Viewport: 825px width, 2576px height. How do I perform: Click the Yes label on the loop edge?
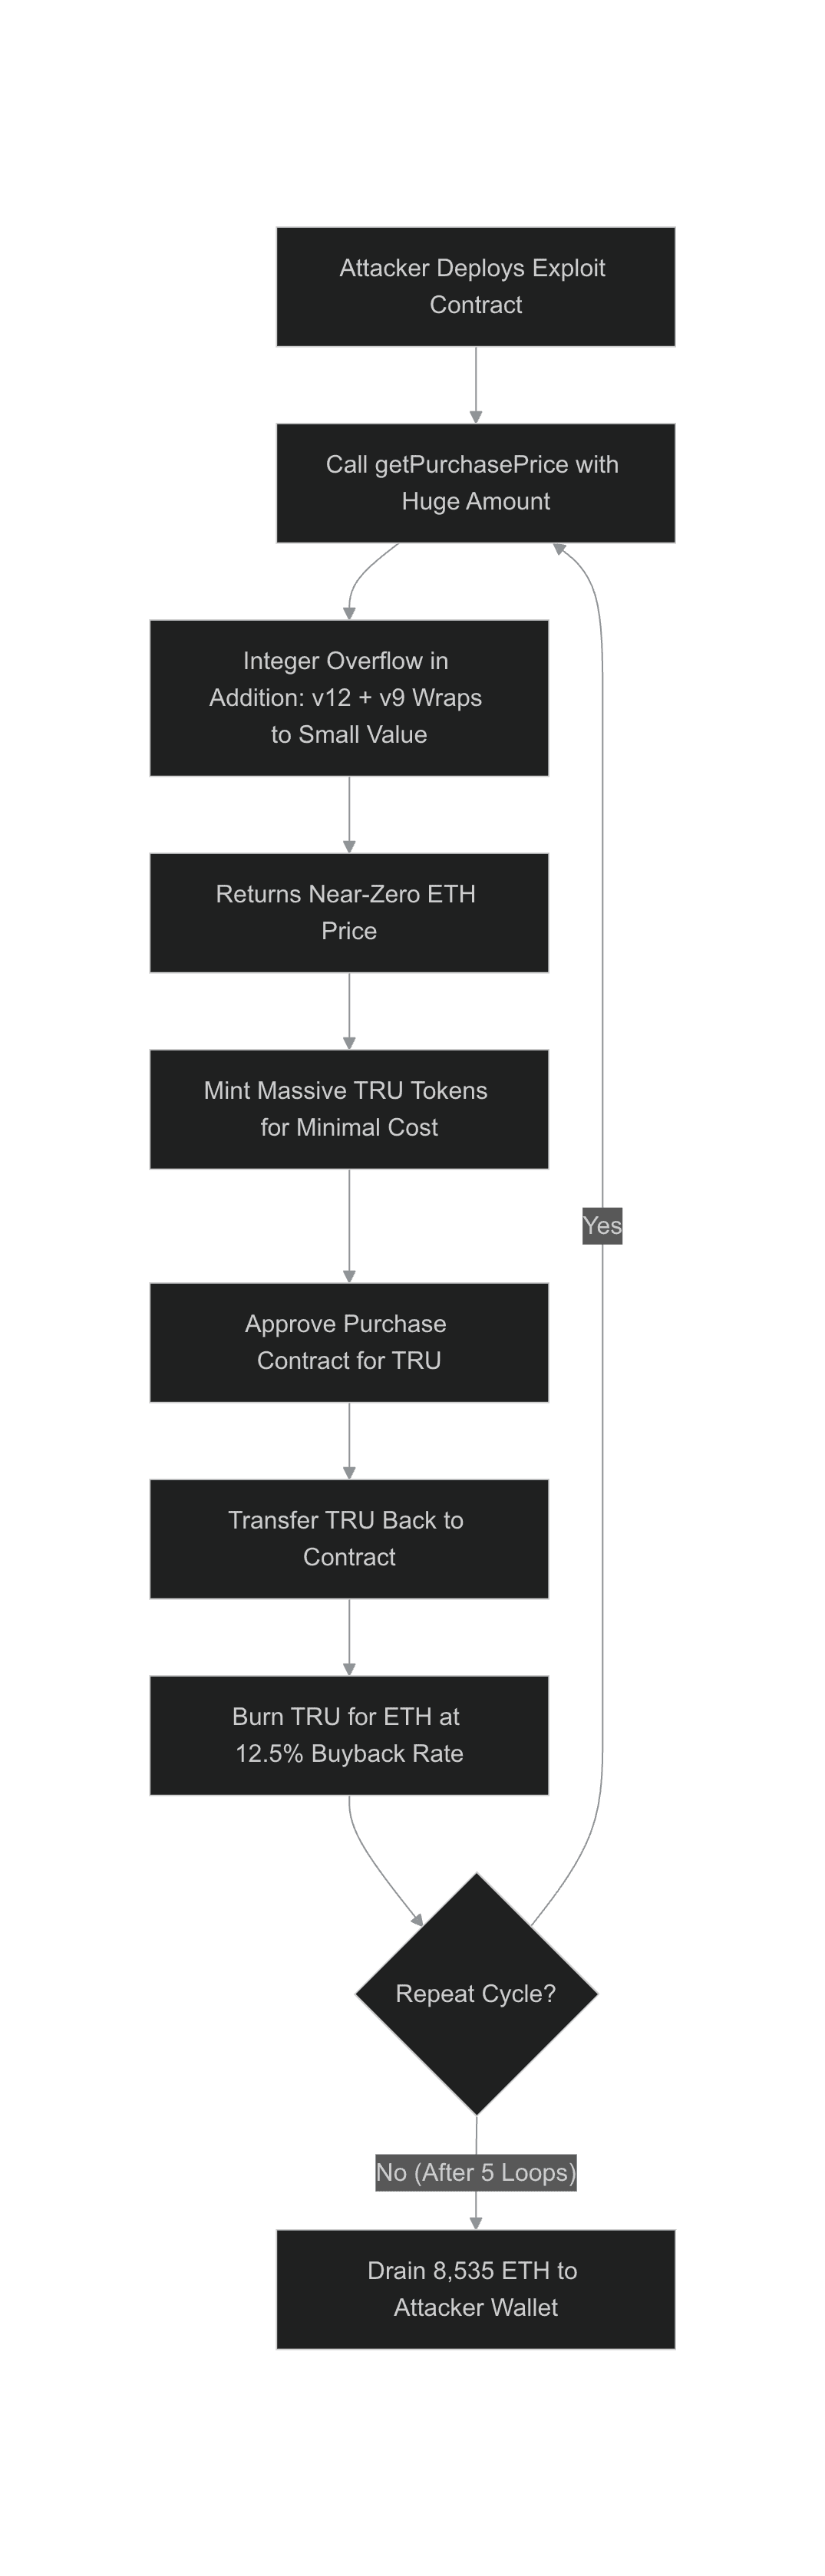(x=602, y=1225)
